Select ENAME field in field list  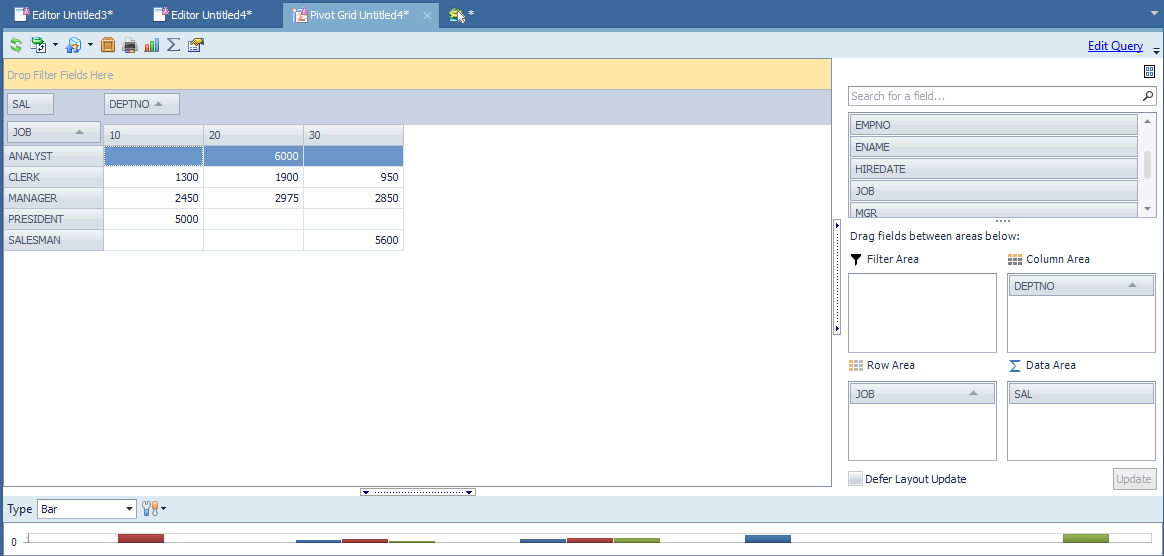(x=994, y=147)
